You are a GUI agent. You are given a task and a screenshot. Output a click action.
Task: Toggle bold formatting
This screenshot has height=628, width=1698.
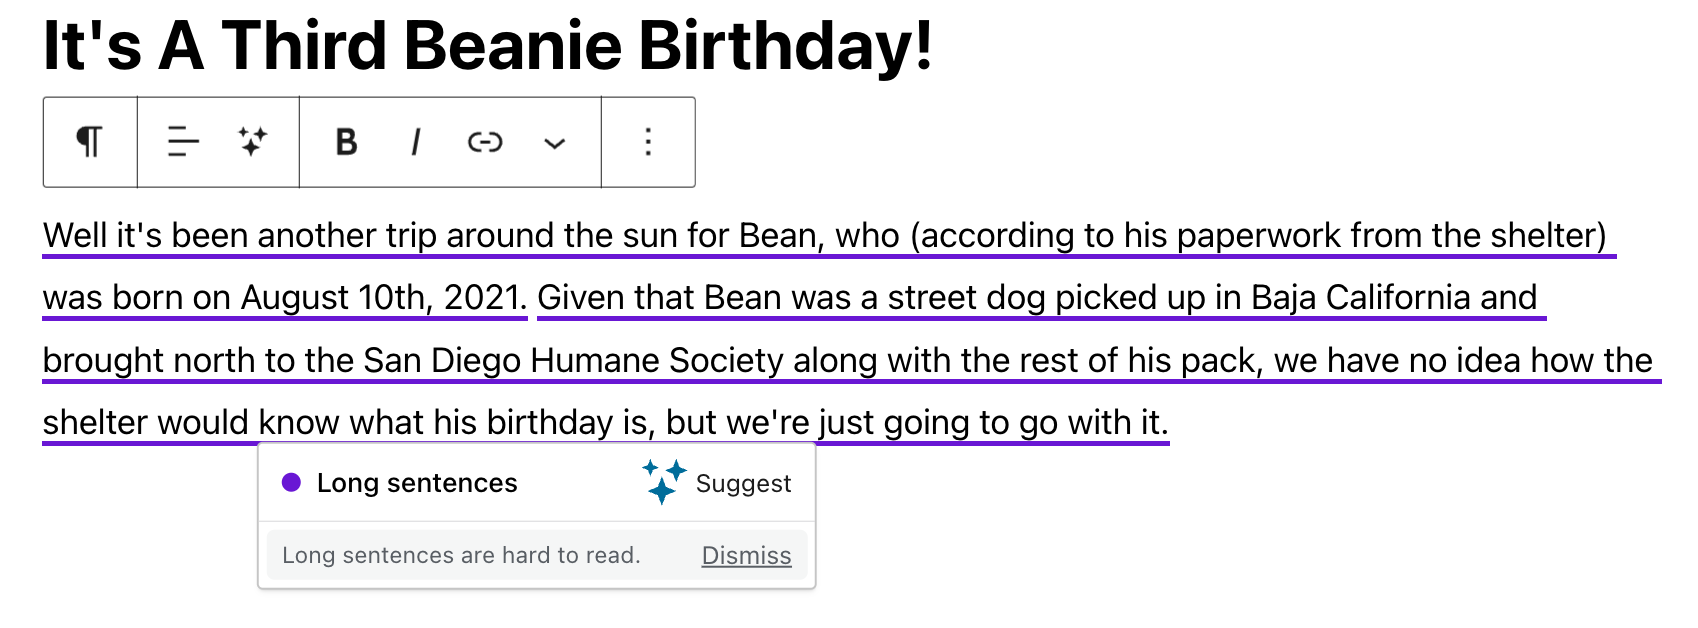(x=346, y=142)
